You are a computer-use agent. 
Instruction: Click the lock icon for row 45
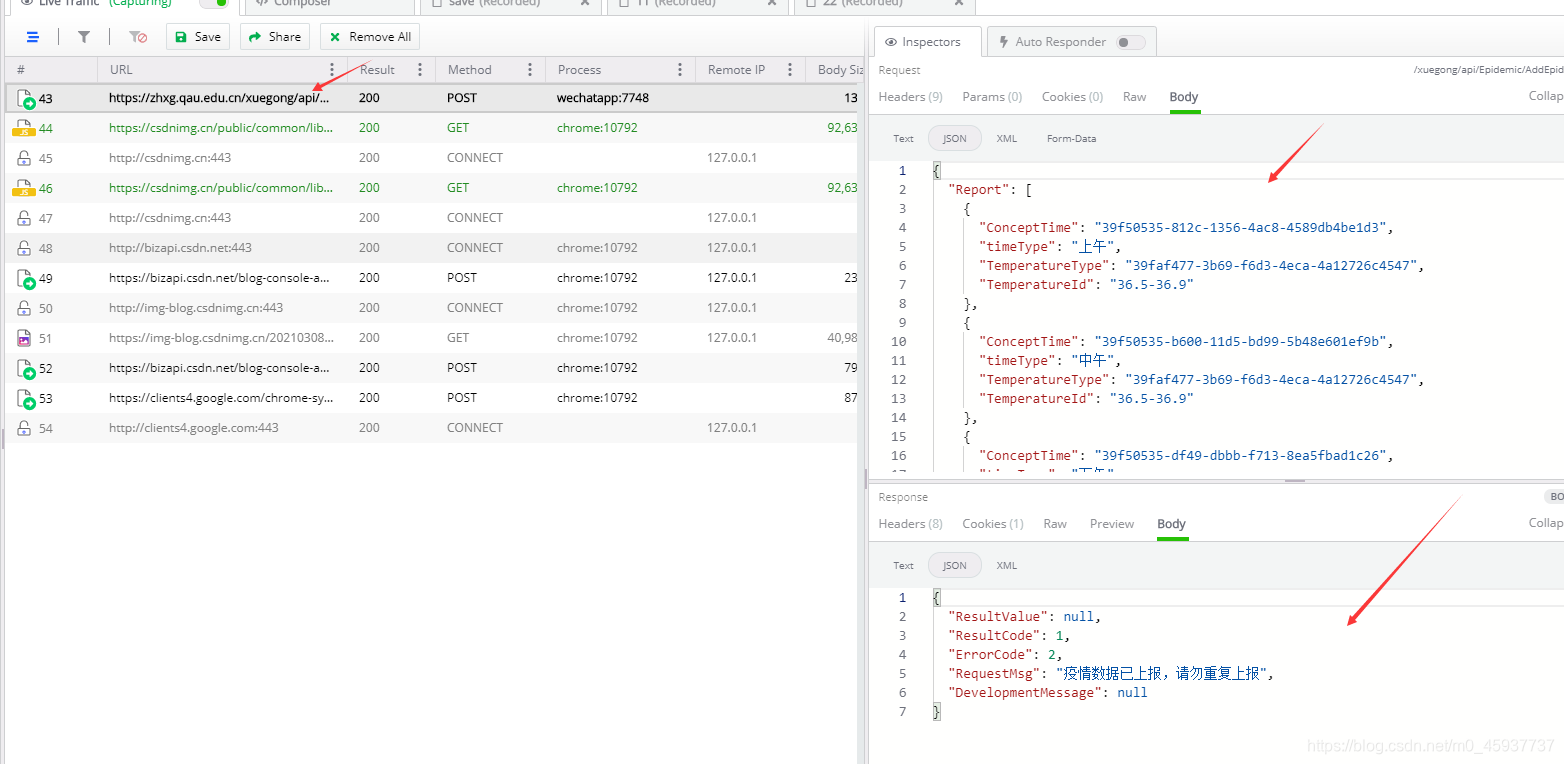coord(24,158)
